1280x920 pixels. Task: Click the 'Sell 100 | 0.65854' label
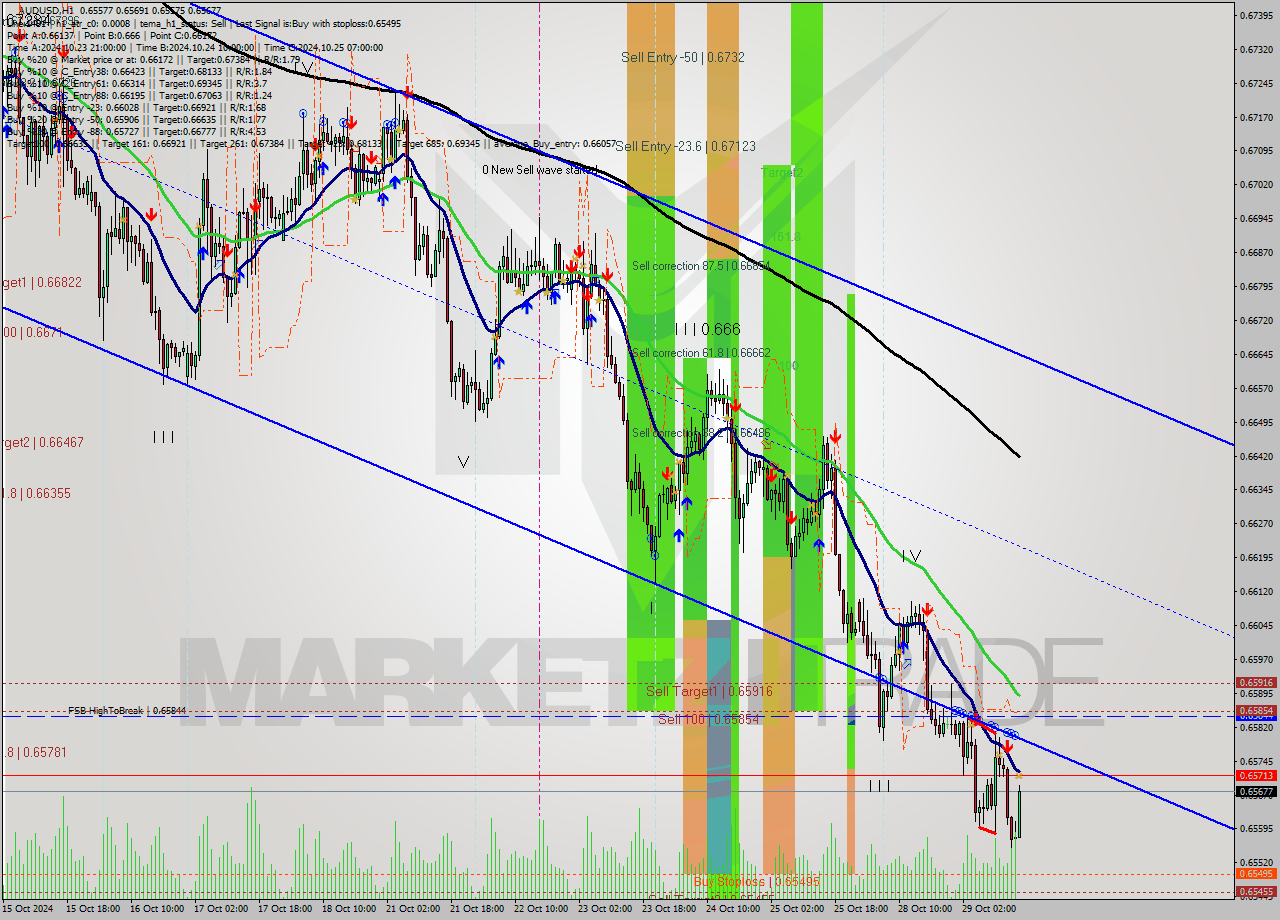[708, 719]
